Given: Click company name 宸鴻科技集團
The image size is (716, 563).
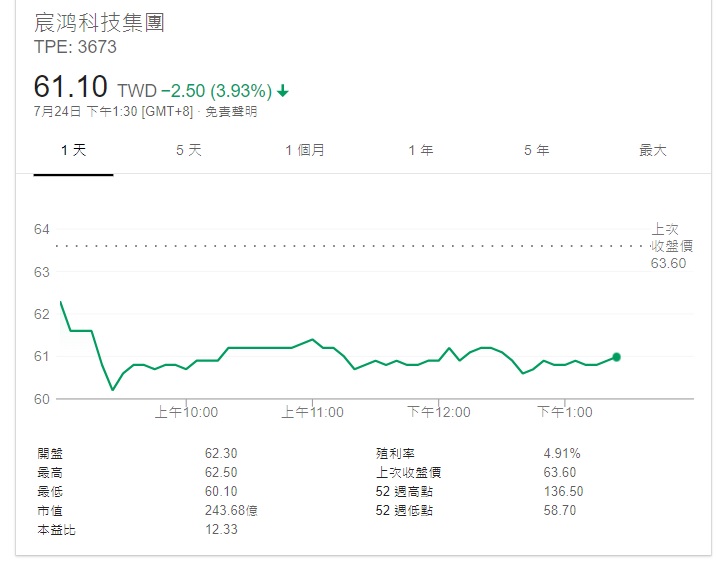Looking at the screenshot, I should 99,23.
